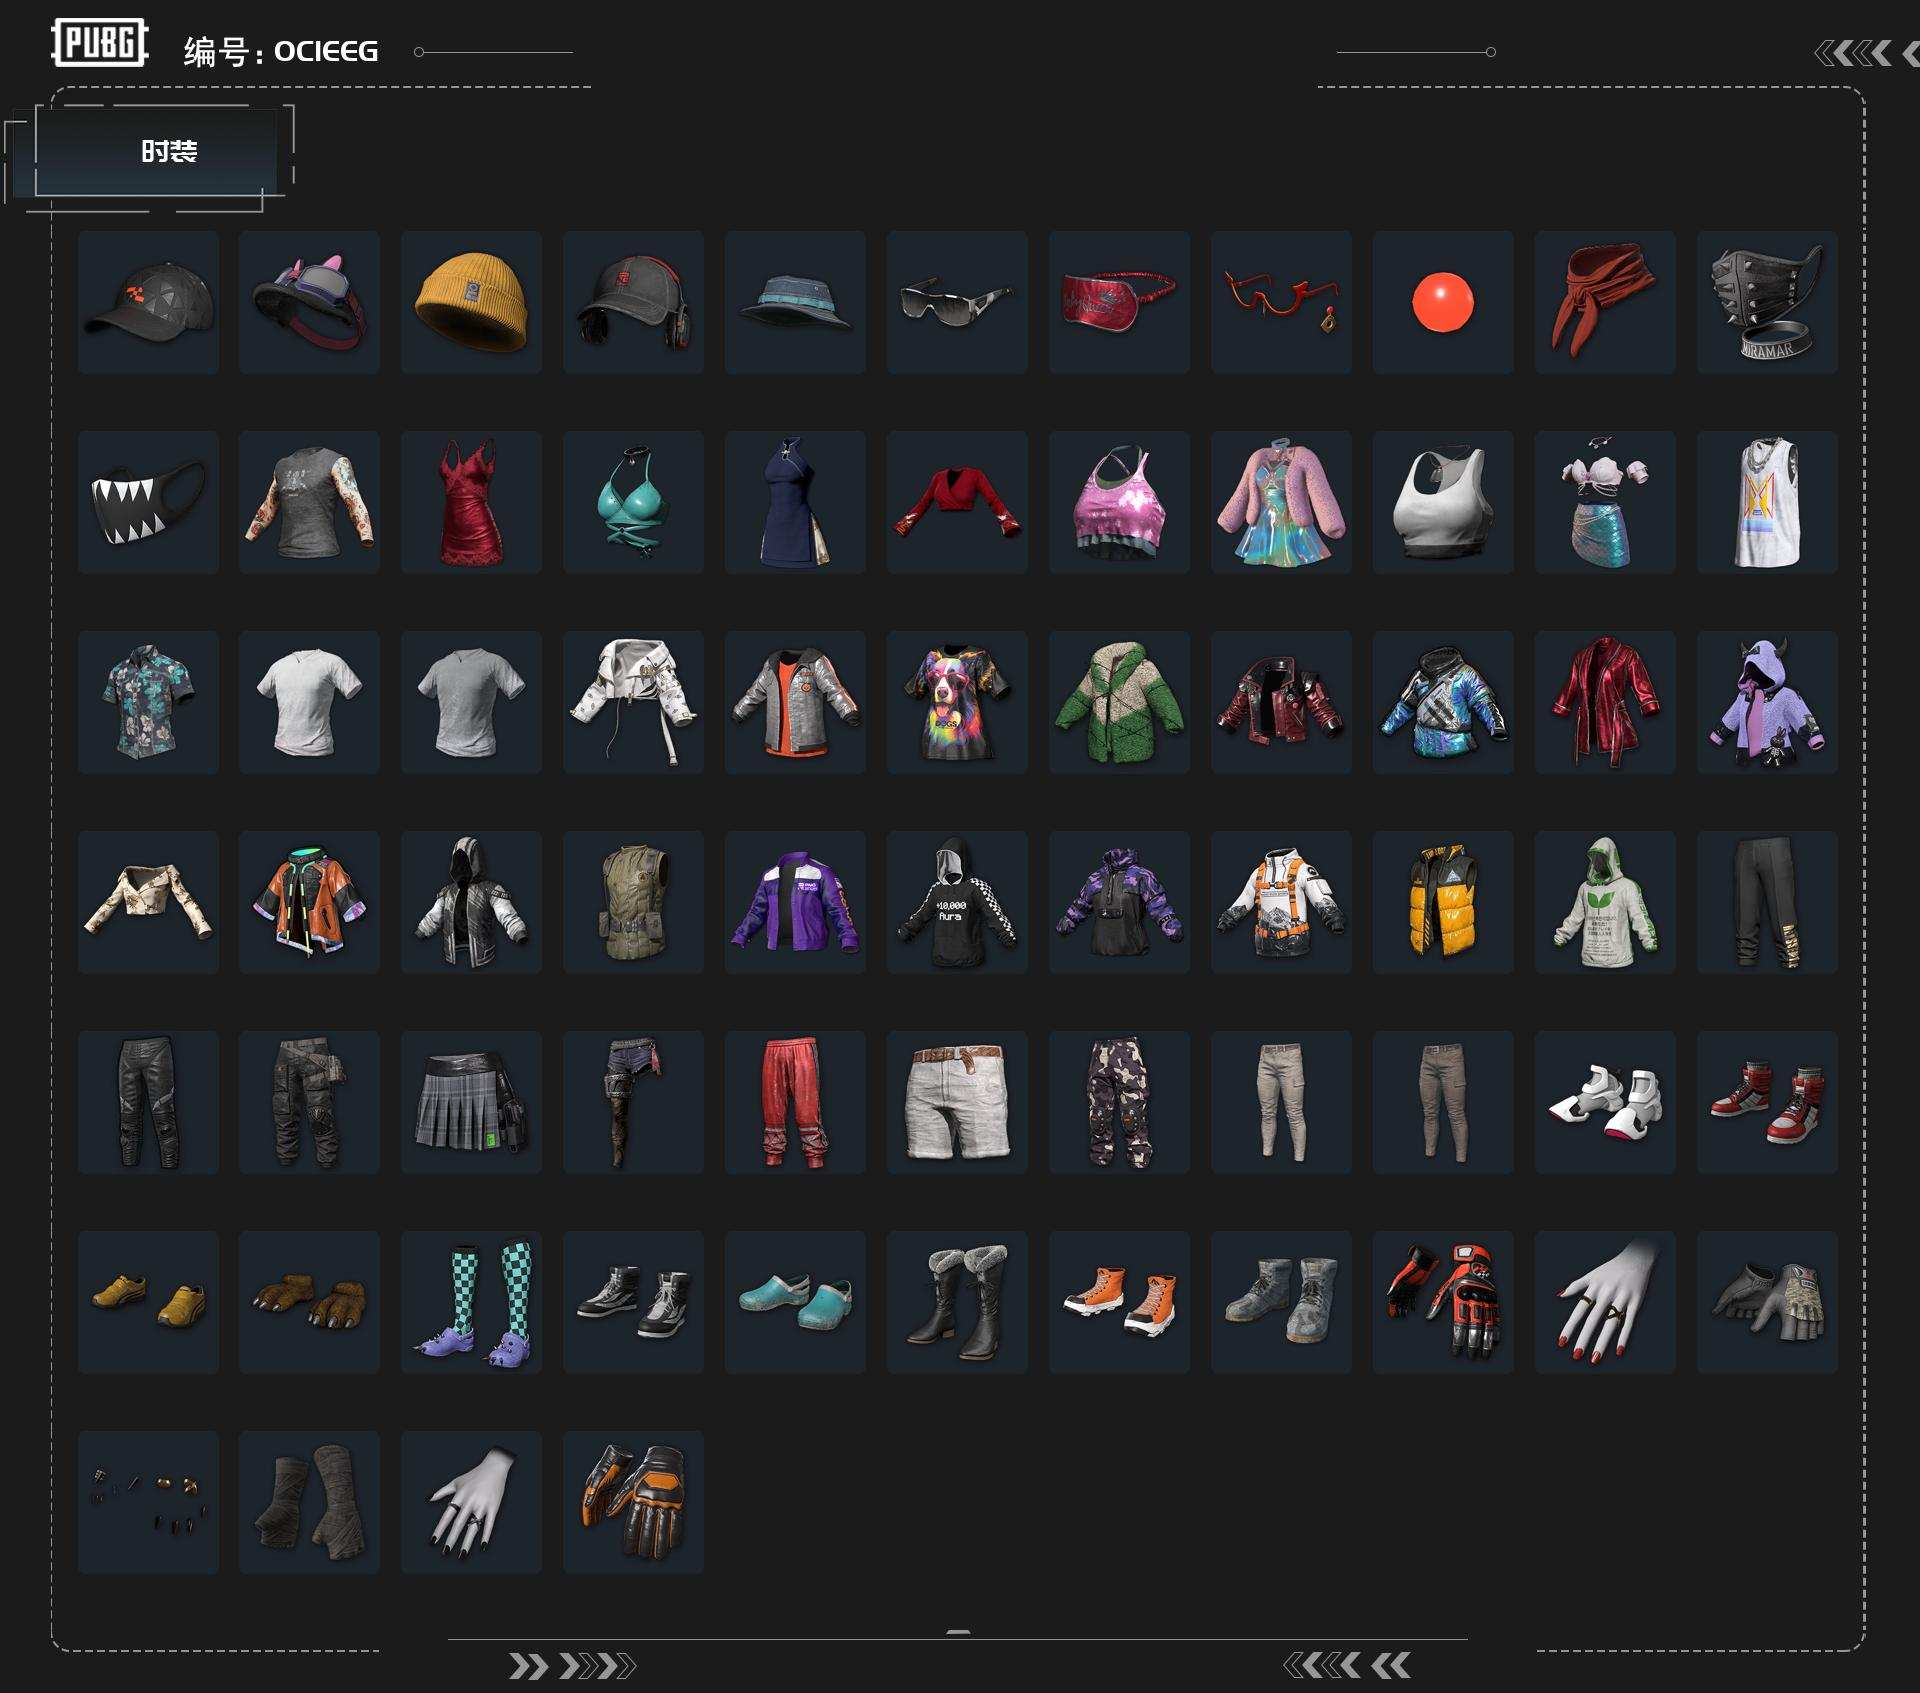This screenshot has width=1920, height=1693.
Task: Choose the red slip dress
Action: (471, 502)
